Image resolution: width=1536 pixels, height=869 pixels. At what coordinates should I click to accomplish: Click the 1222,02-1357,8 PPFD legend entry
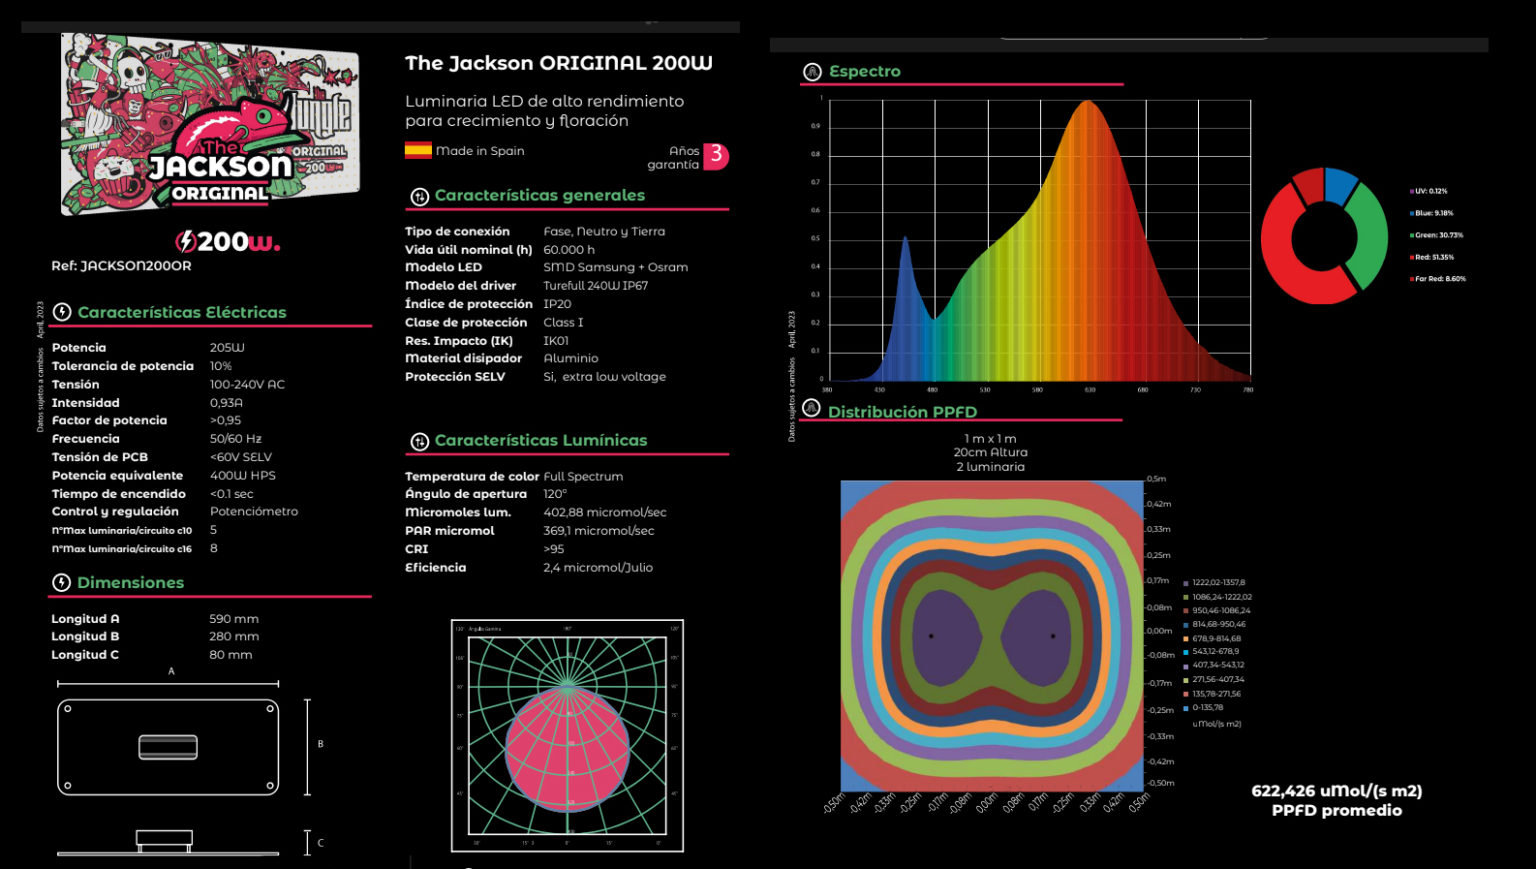[1215, 582]
